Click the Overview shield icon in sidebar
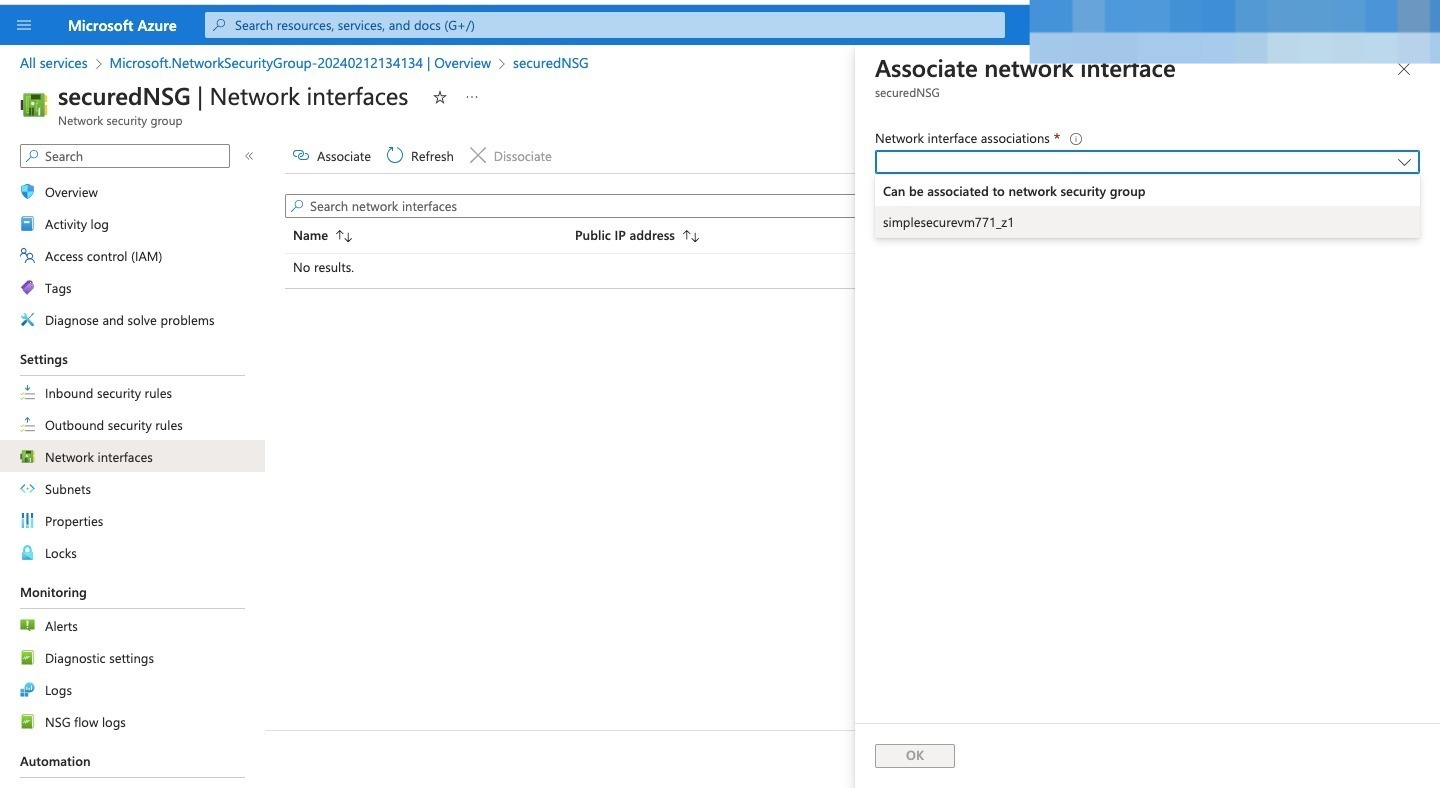Image resolution: width=1440 pixels, height=788 pixels. pyautogui.click(x=28, y=192)
